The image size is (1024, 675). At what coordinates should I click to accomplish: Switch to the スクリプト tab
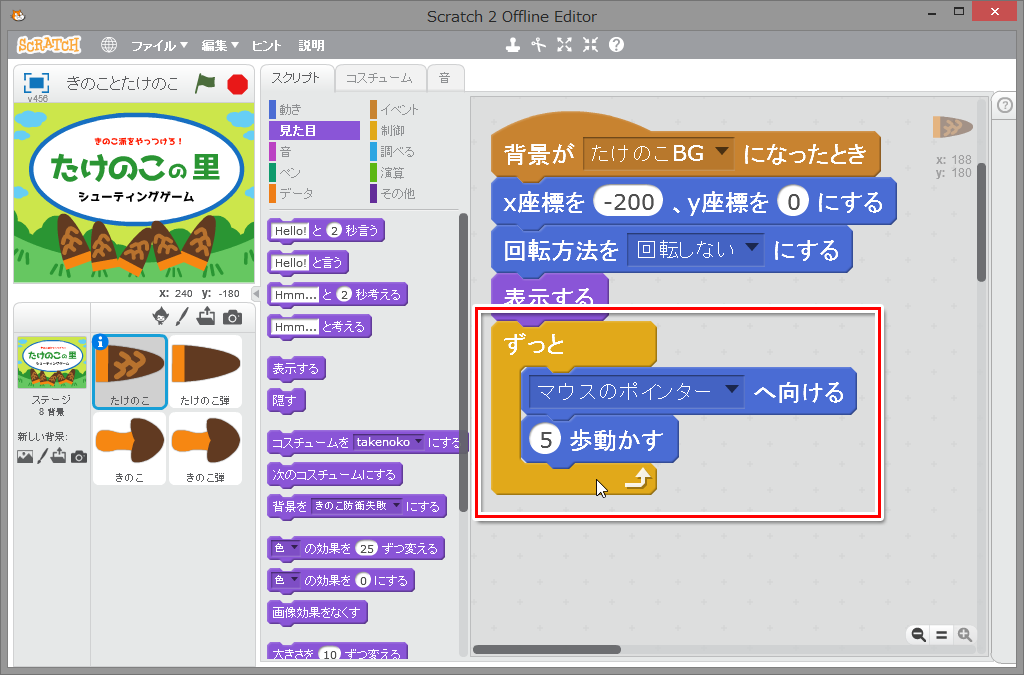(296, 78)
